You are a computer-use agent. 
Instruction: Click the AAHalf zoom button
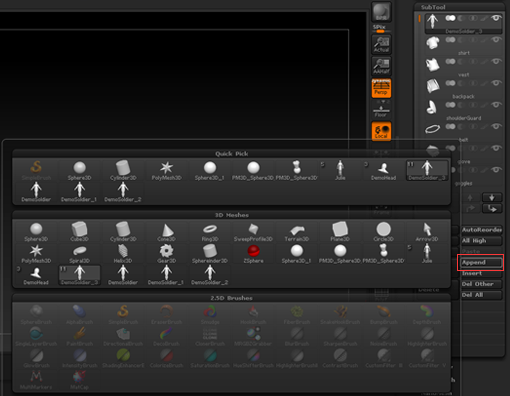point(381,66)
